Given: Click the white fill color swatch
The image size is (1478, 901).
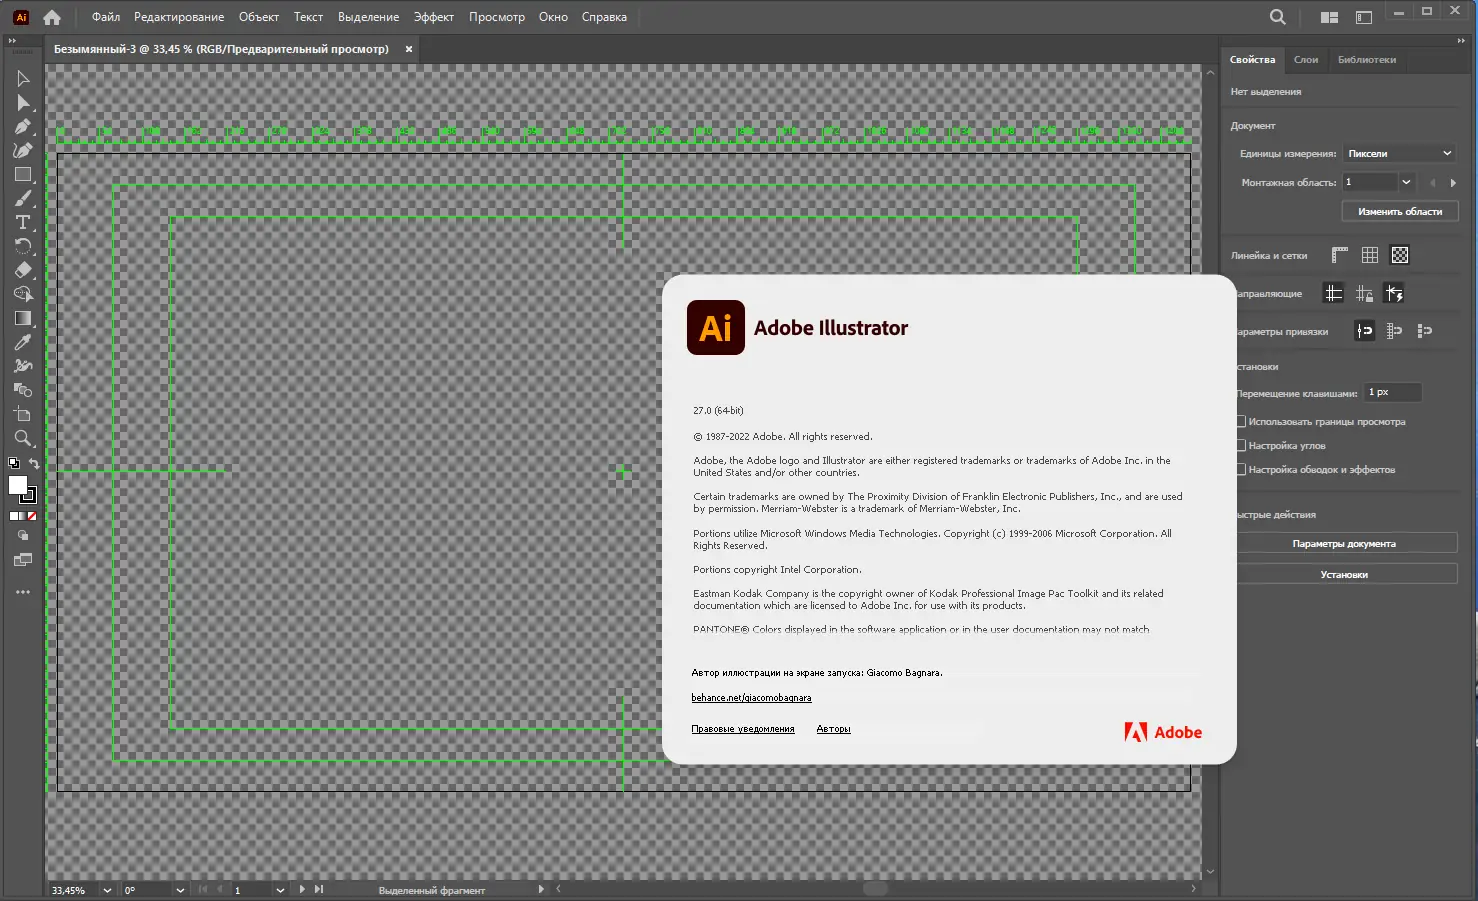Looking at the screenshot, I should 18,485.
